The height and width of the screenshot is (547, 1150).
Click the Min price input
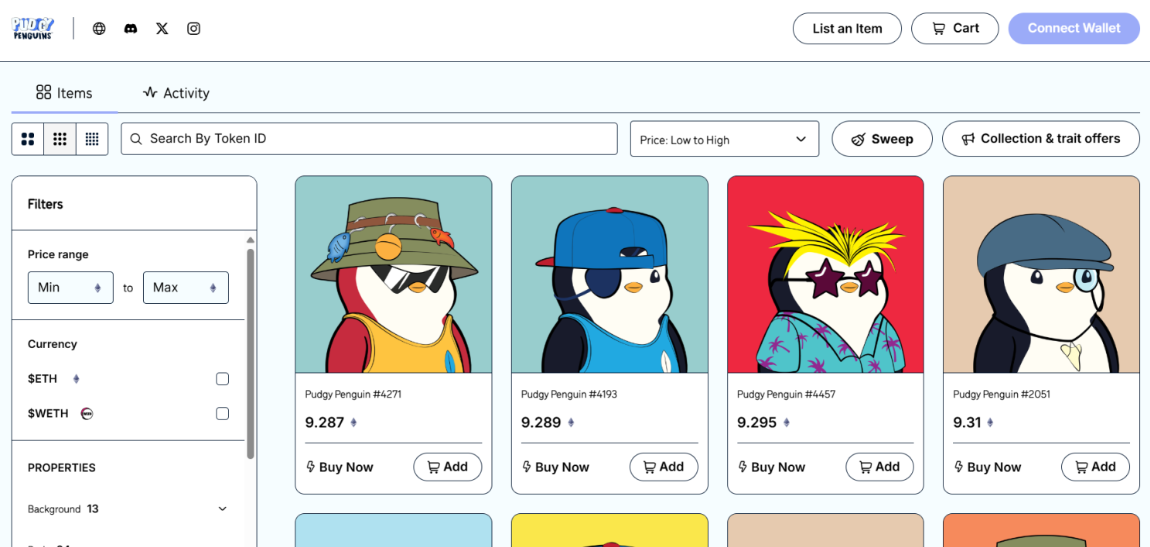click(70, 287)
